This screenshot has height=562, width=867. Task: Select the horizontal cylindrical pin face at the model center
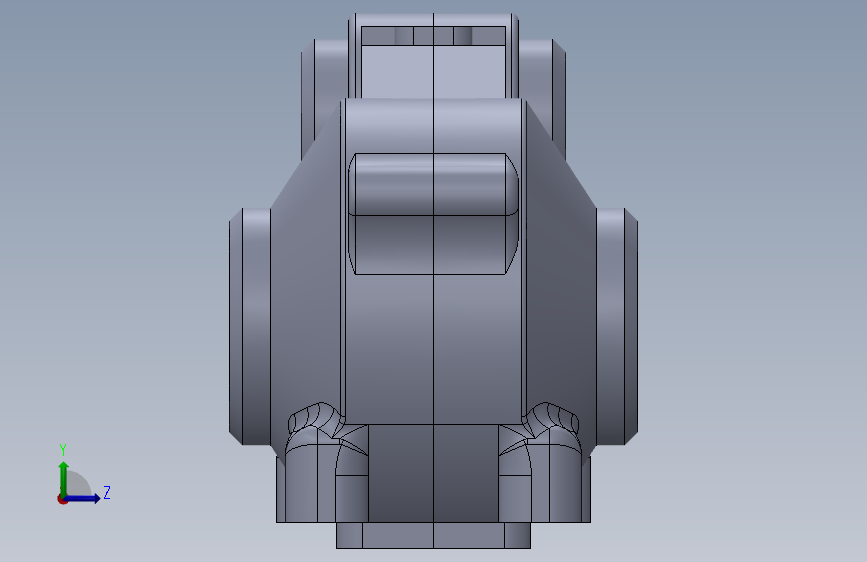[x=434, y=184]
